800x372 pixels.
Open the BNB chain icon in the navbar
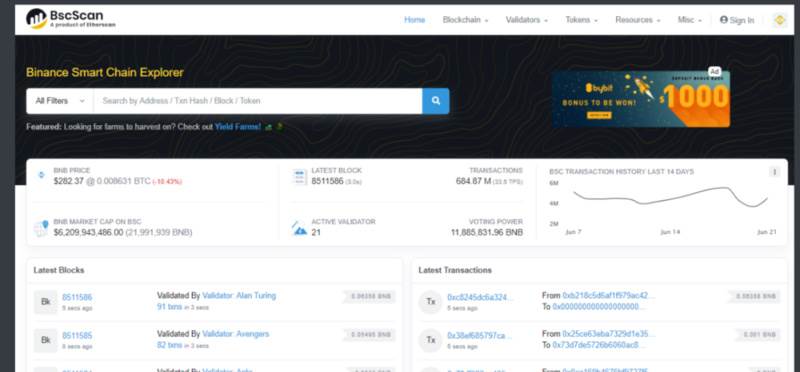click(779, 20)
